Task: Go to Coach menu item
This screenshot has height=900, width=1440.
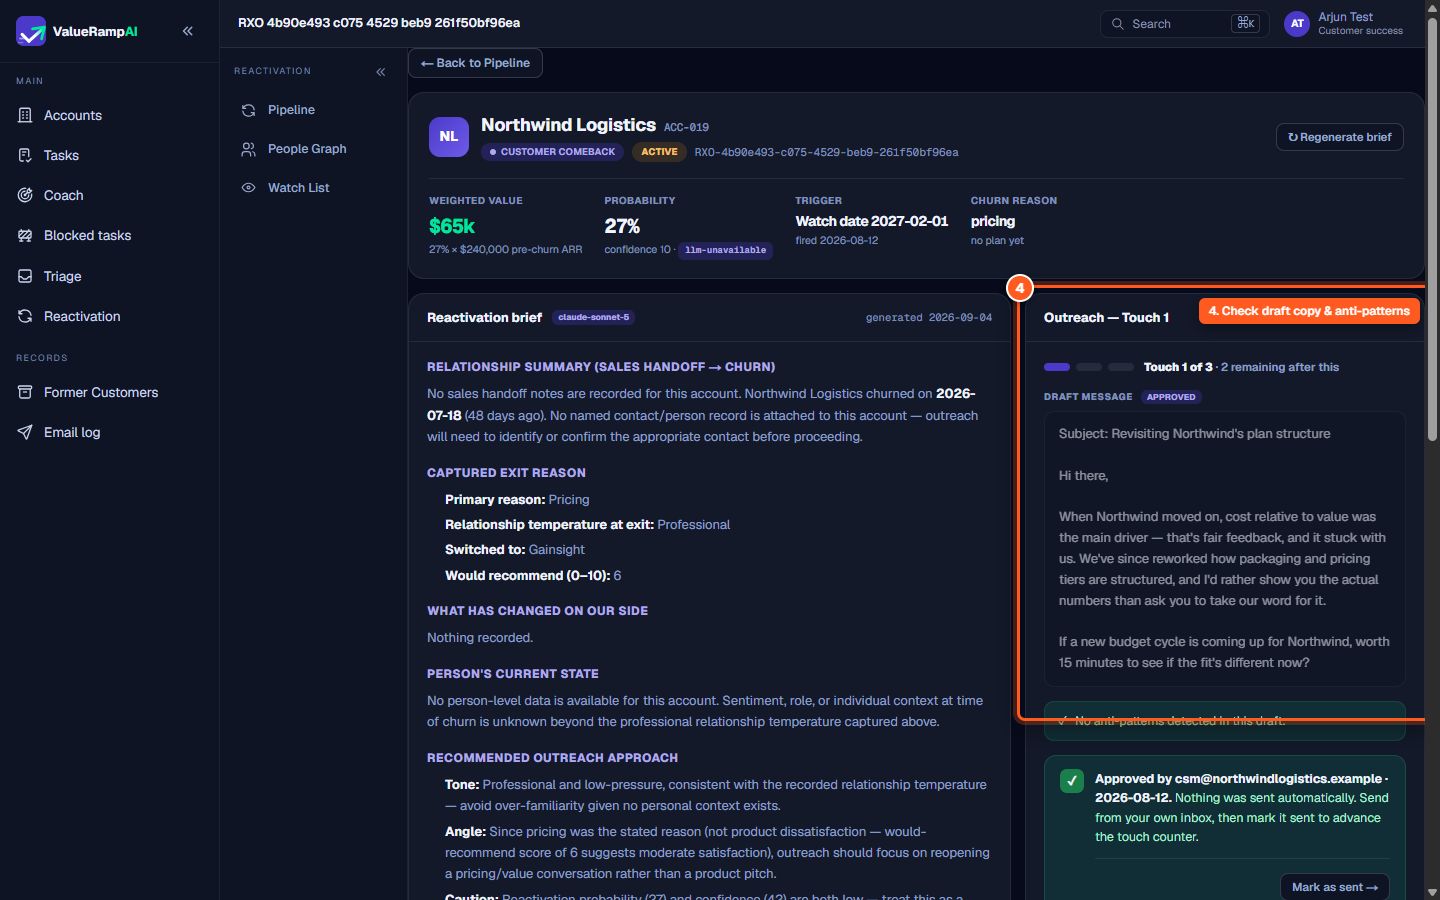Action: pyautogui.click(x=63, y=195)
